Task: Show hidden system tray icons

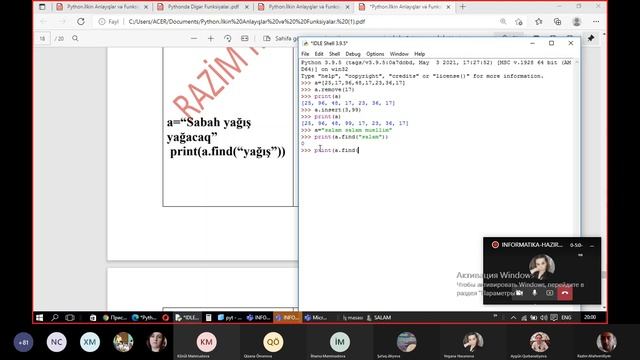Action: click(513, 318)
